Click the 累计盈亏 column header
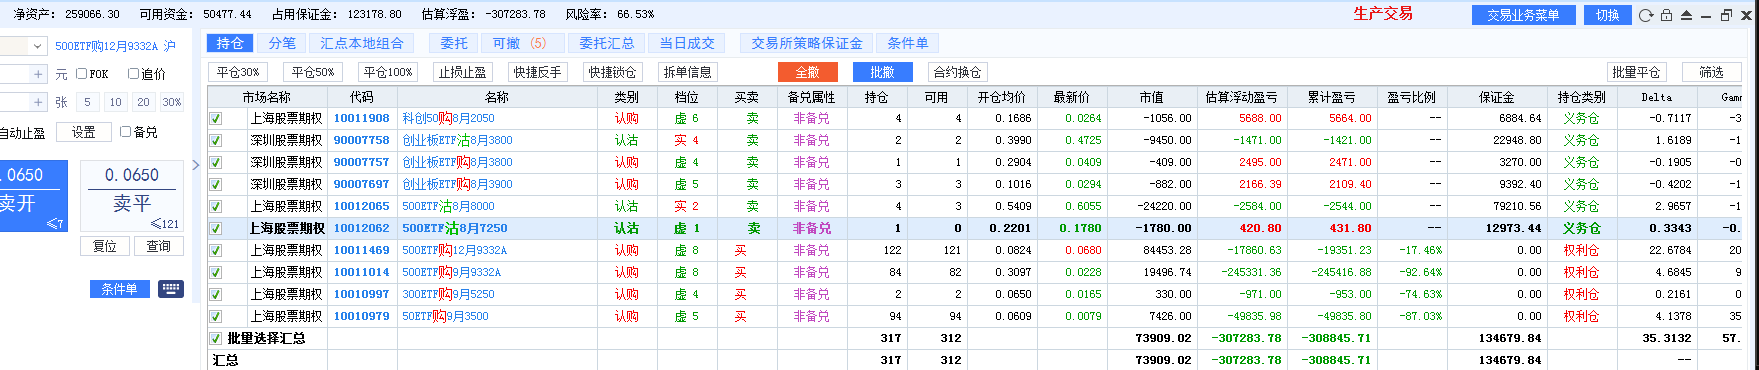The image size is (1759, 370). pos(1332,97)
